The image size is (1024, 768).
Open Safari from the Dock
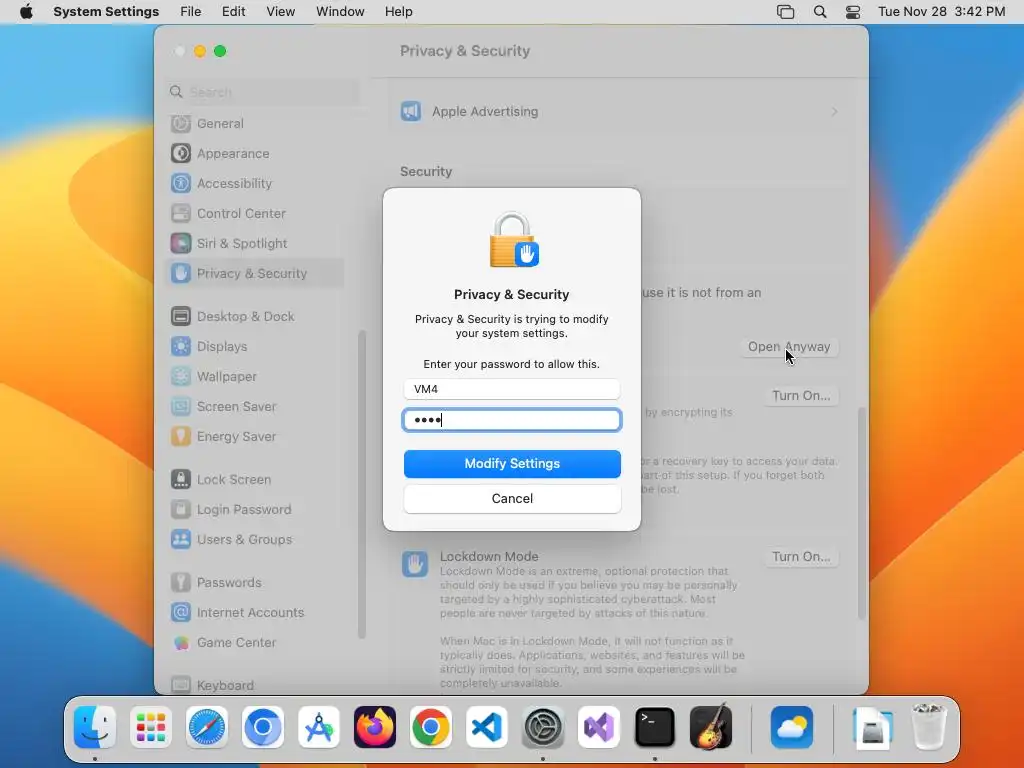point(207,727)
